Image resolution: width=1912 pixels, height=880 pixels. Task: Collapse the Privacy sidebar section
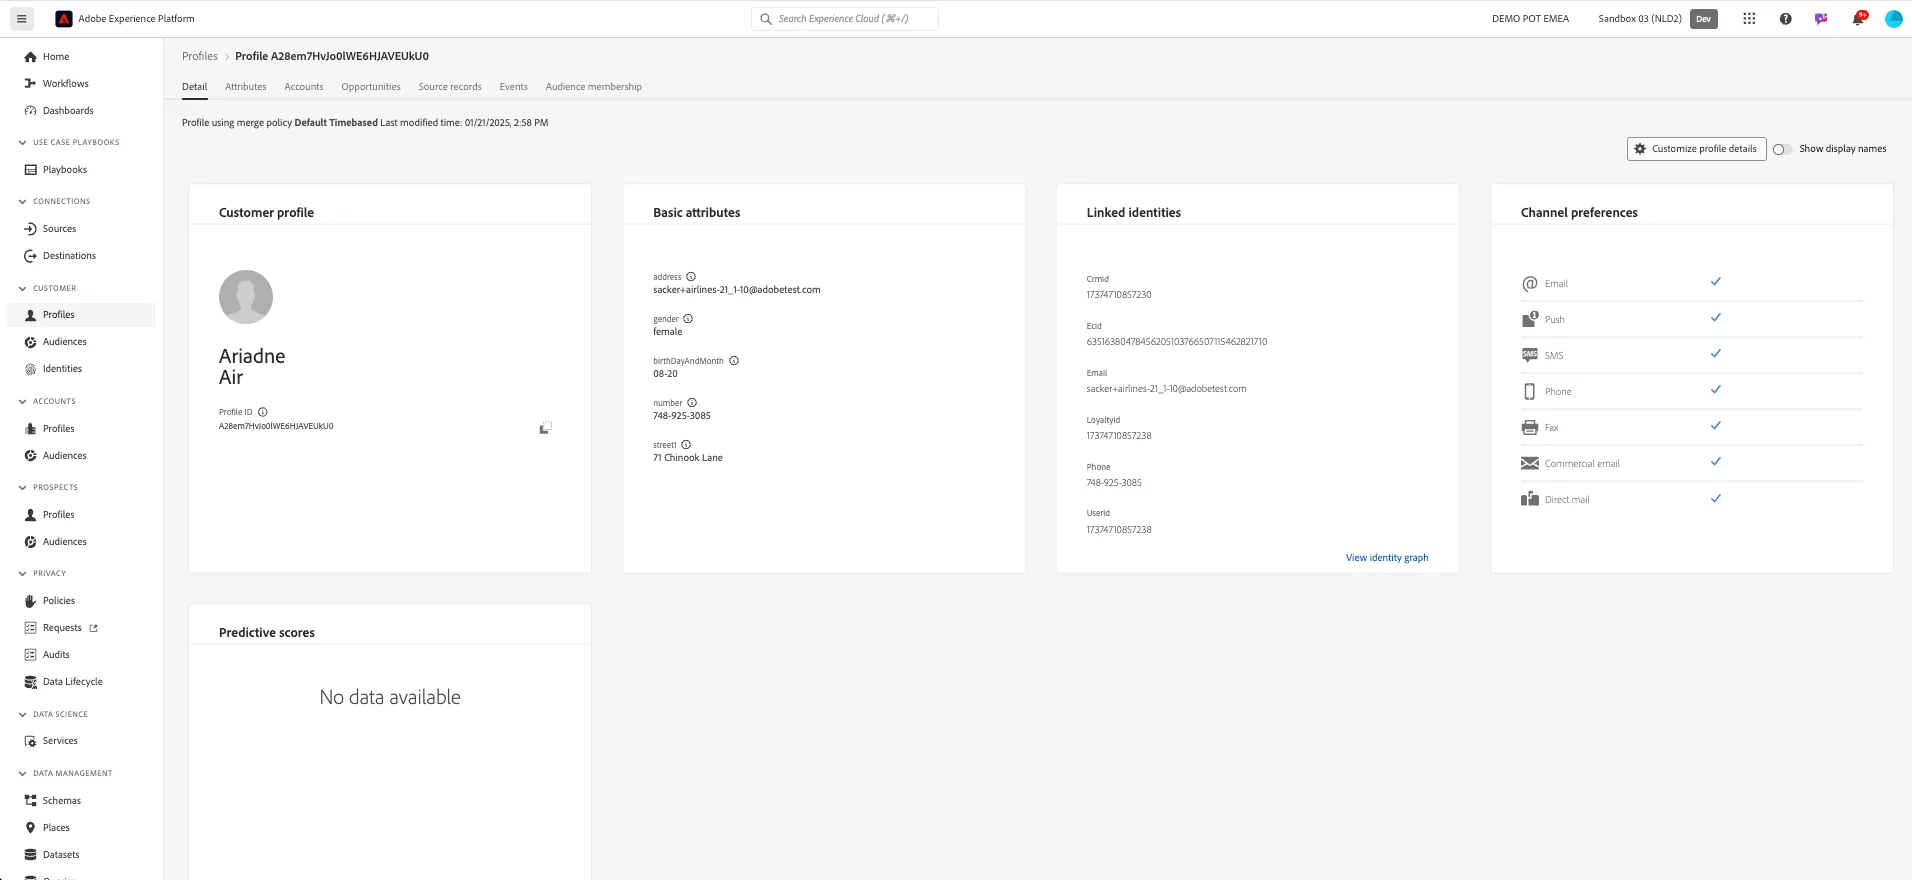(x=22, y=574)
